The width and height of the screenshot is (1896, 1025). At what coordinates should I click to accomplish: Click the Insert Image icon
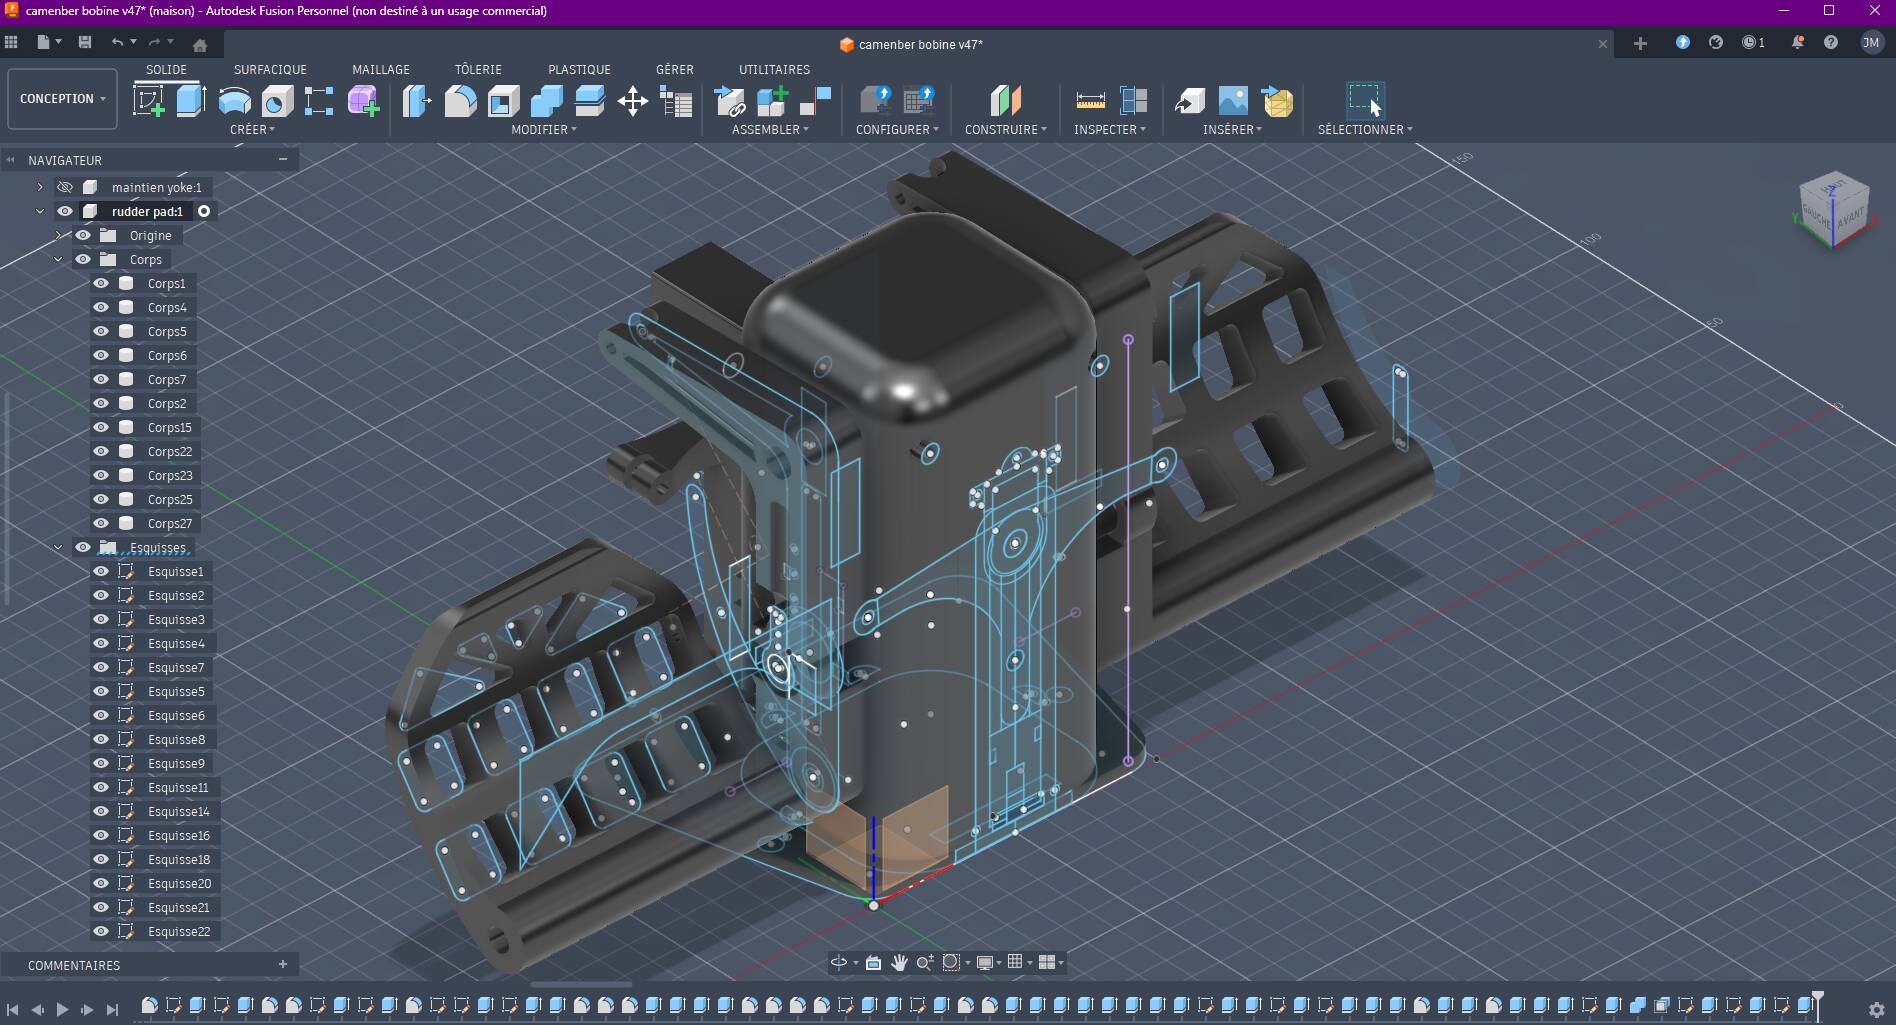(x=1233, y=101)
